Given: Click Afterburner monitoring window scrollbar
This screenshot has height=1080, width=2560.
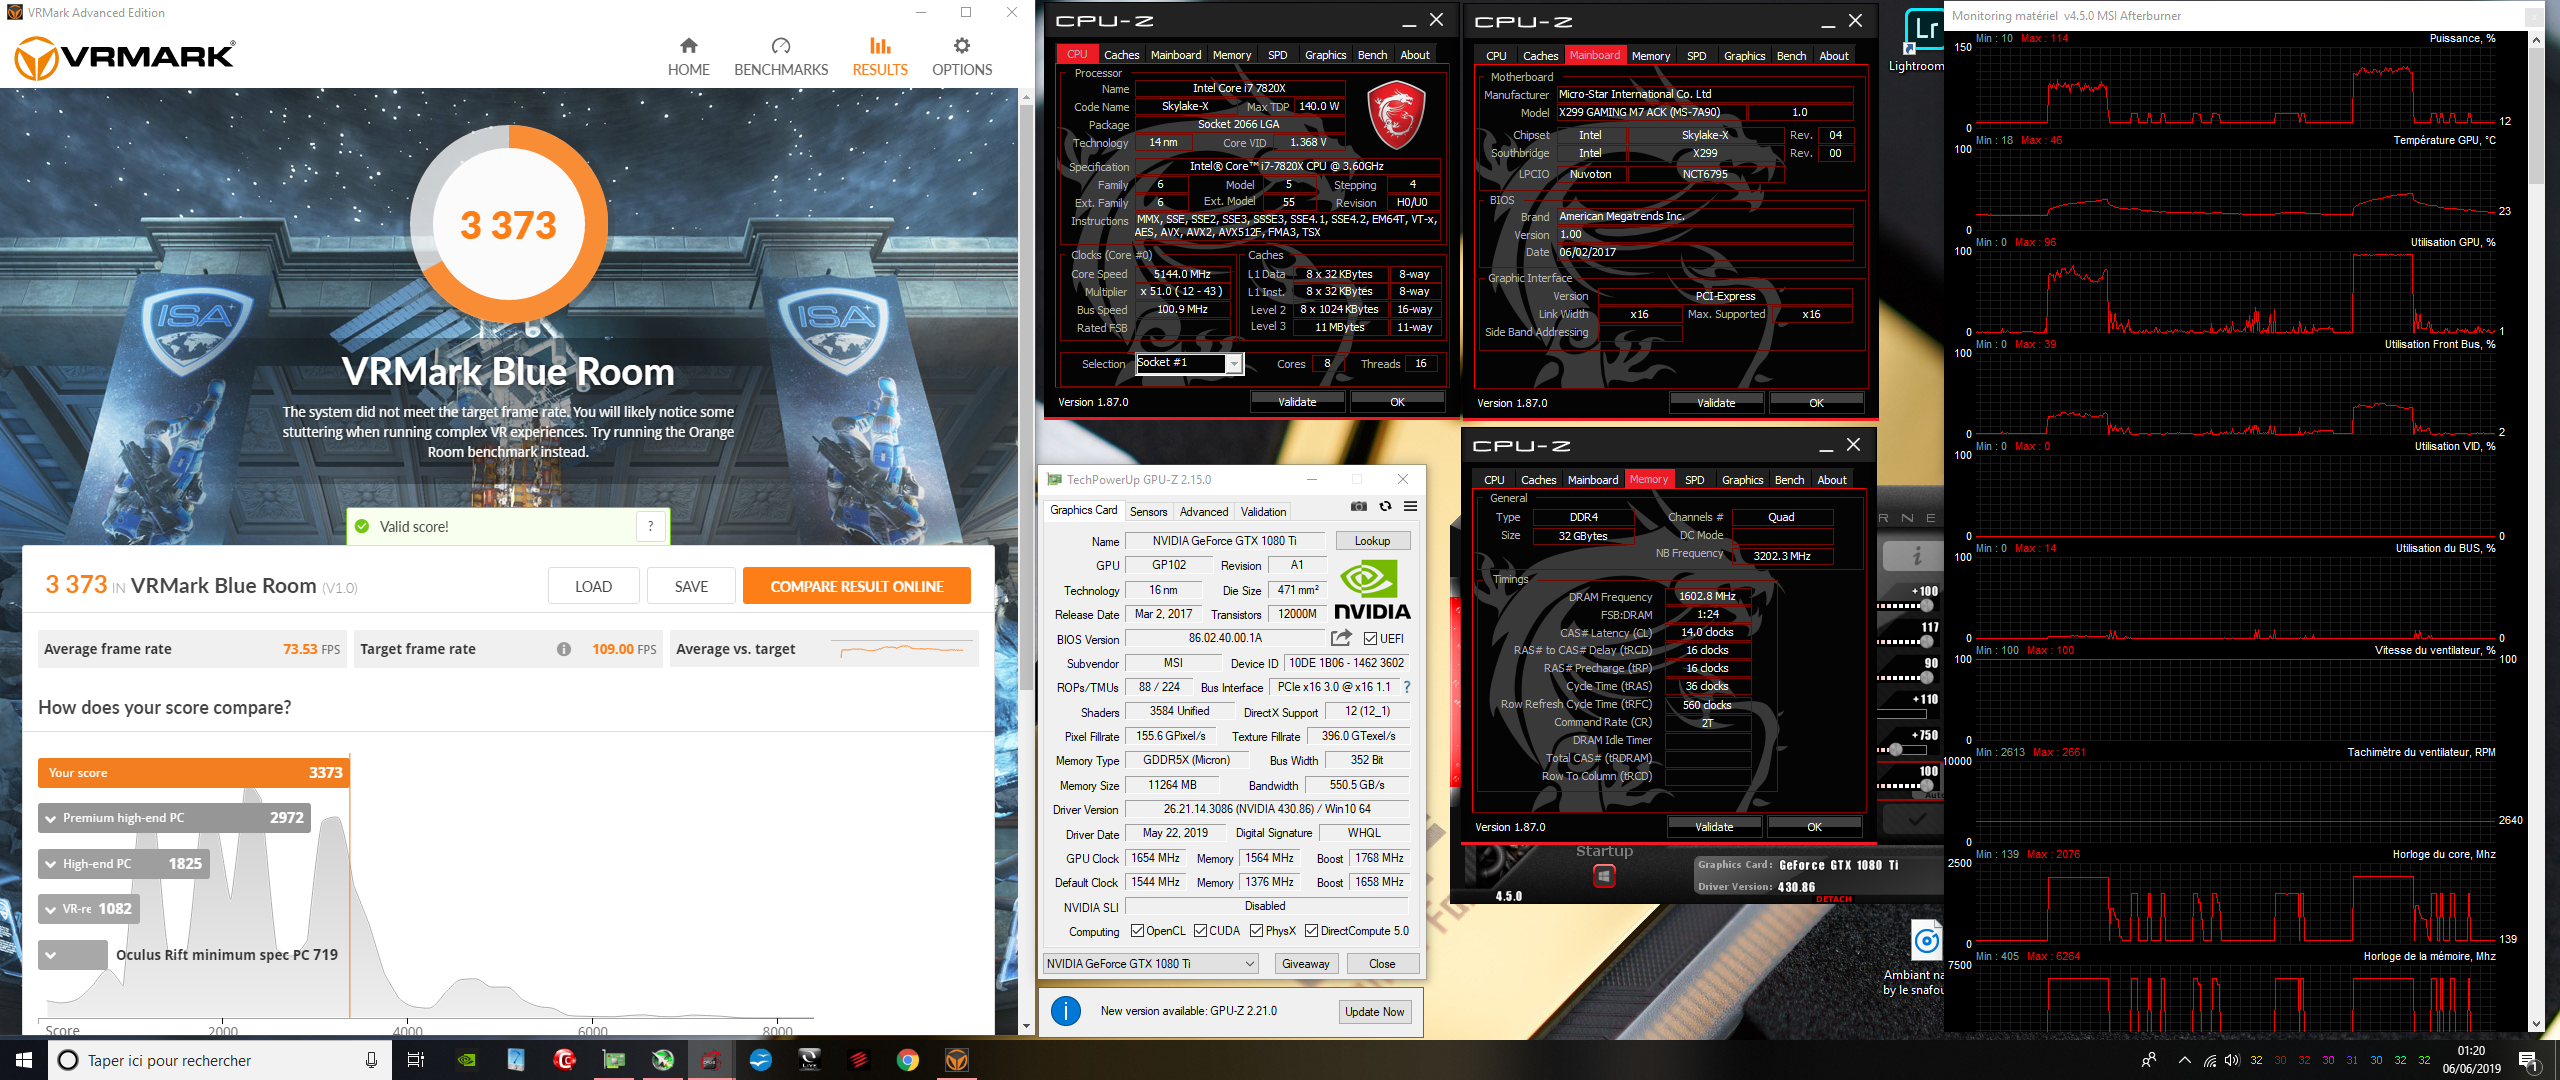Looking at the screenshot, I should click(2536, 115).
